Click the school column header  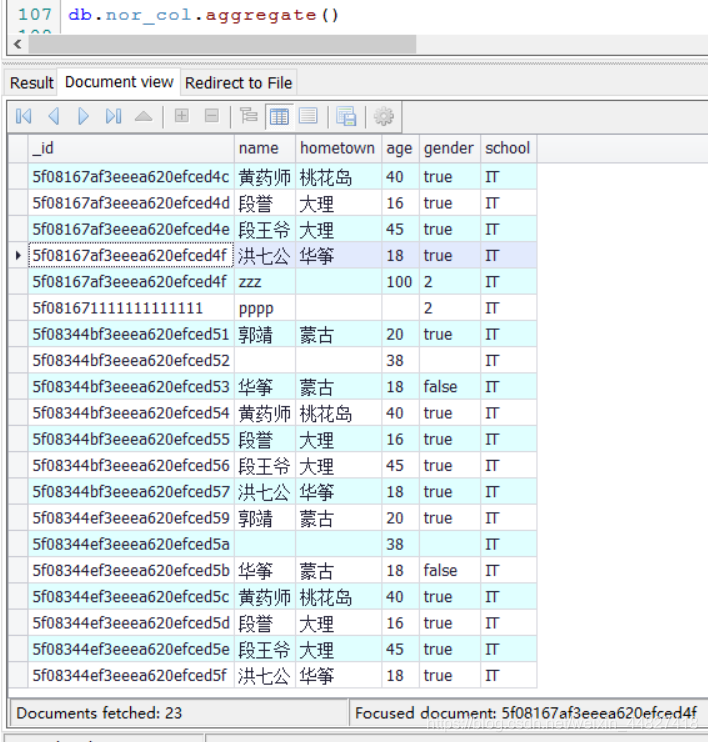click(508, 149)
